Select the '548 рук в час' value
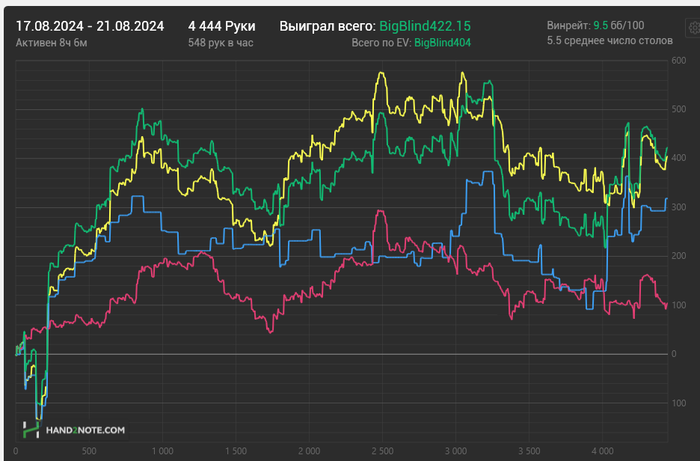Viewport: 700px width, 461px height. 221,43
